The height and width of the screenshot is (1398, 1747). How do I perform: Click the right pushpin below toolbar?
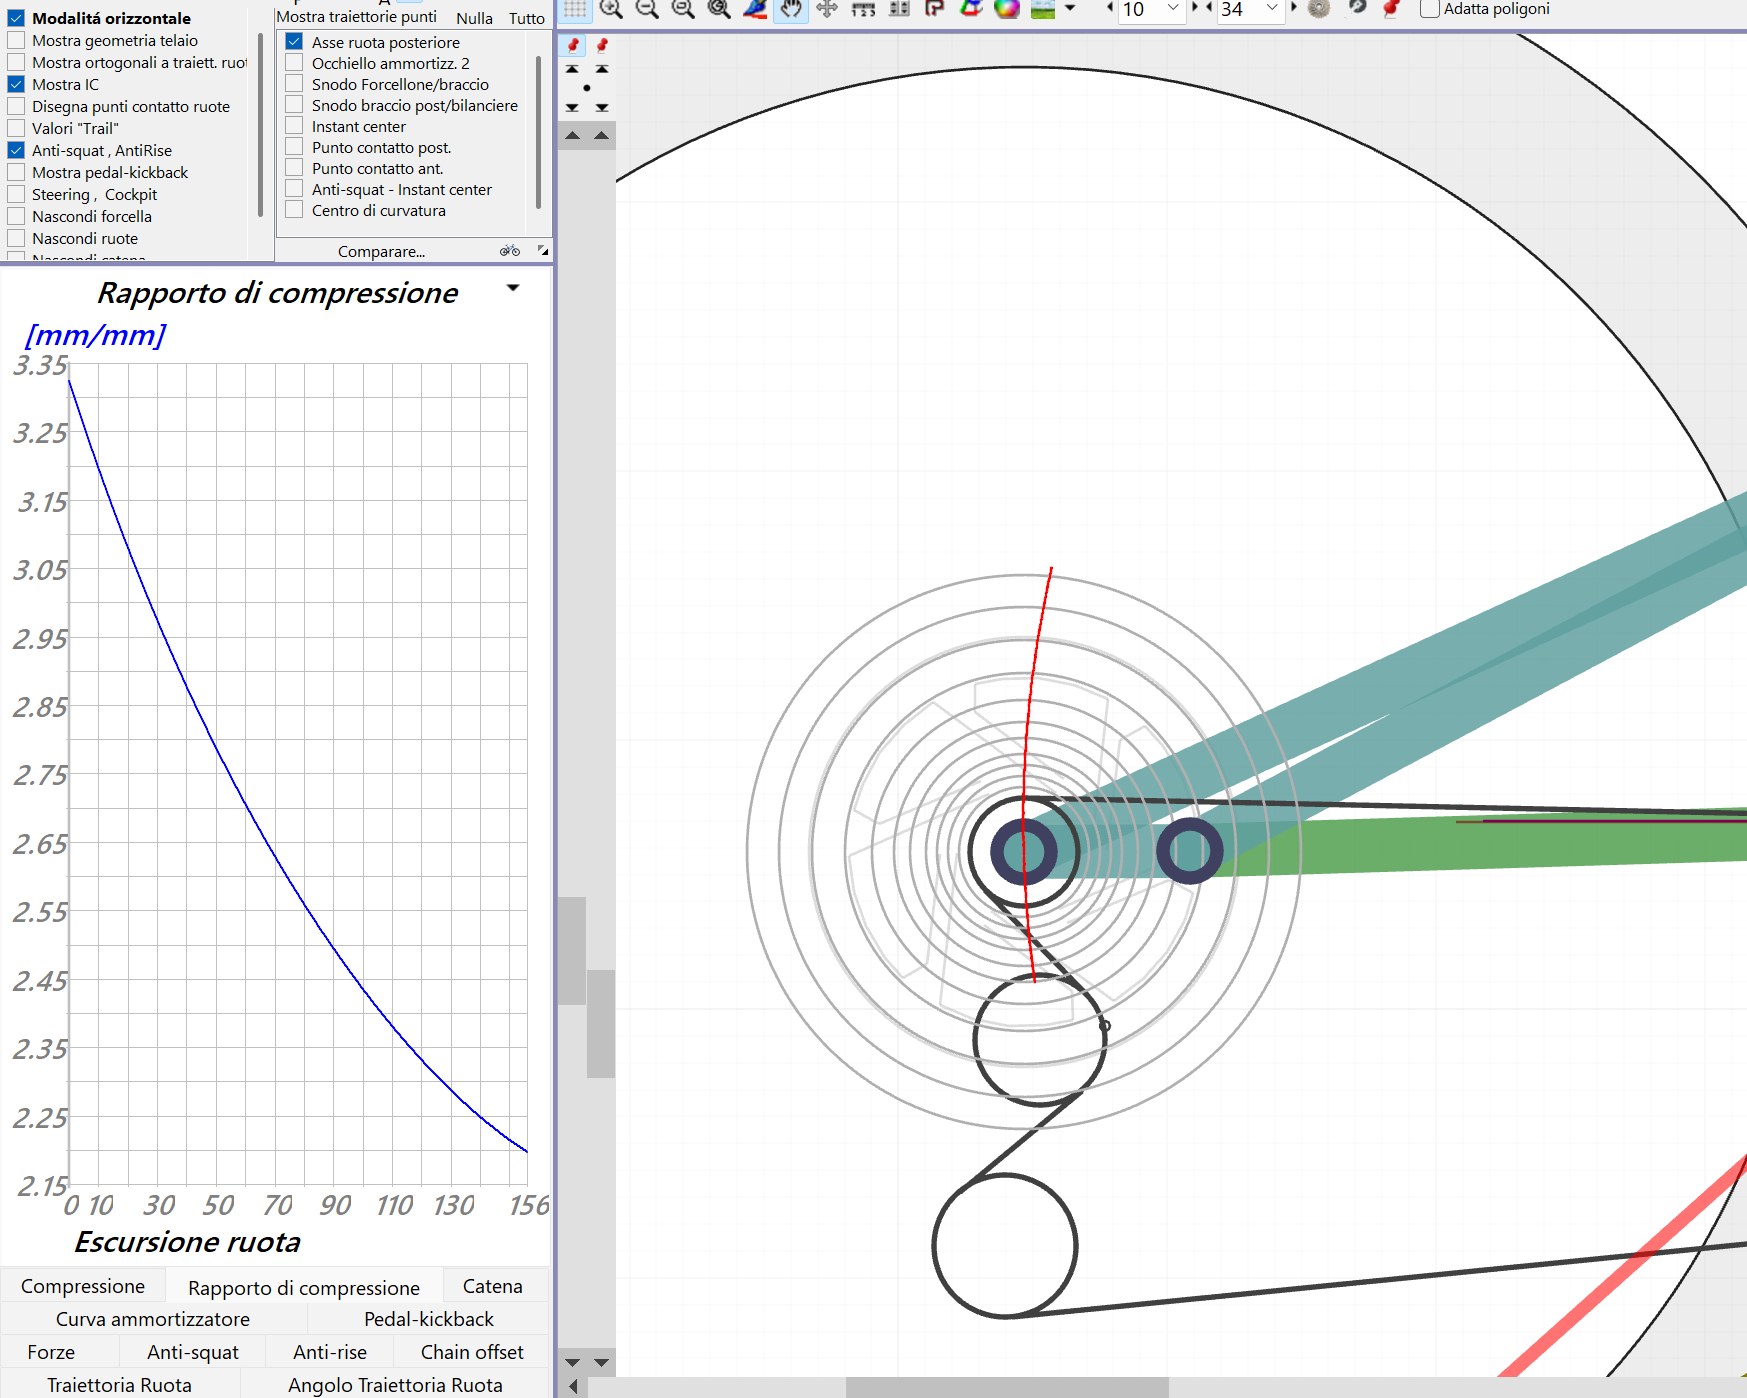click(602, 45)
